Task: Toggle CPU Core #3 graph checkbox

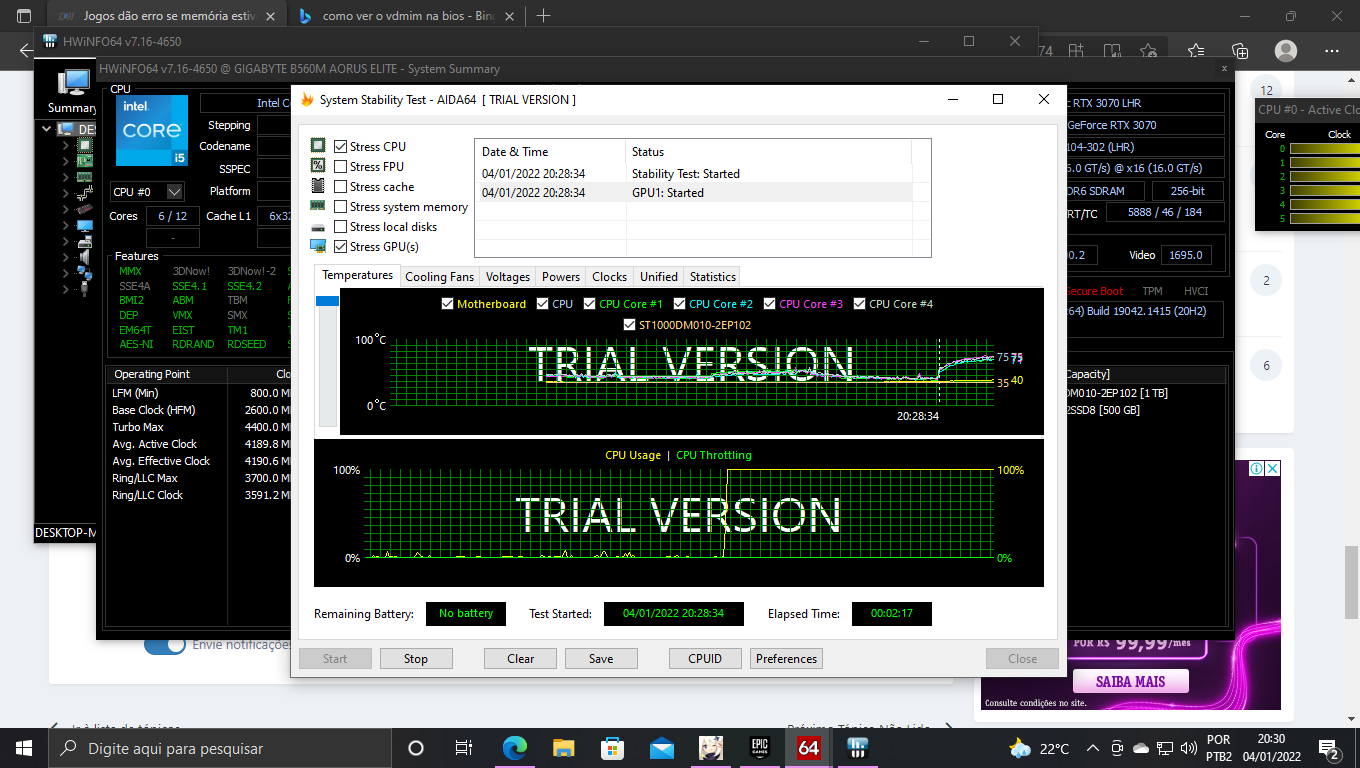Action: 770,304
